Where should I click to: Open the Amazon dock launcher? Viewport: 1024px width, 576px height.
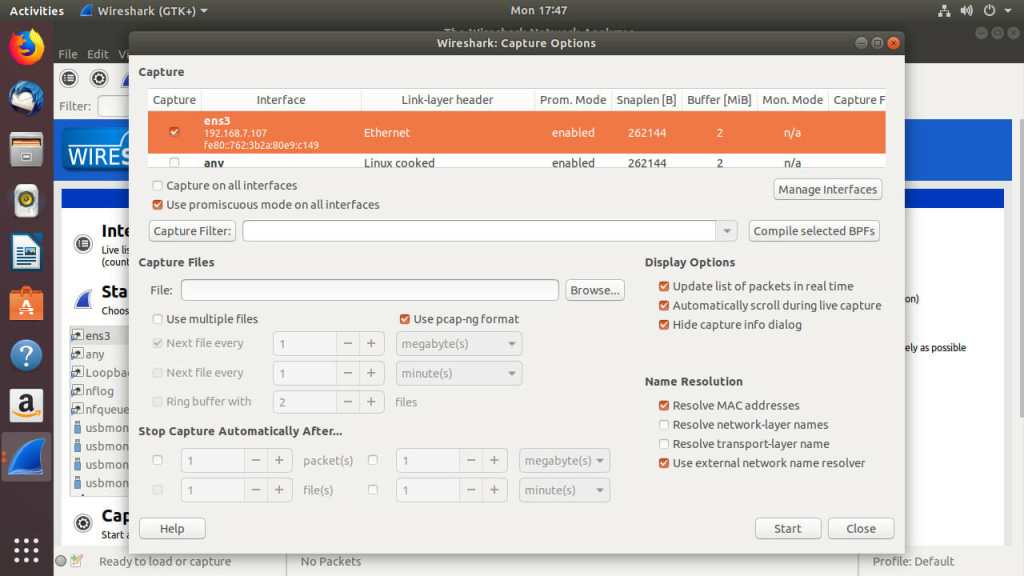click(x=26, y=406)
